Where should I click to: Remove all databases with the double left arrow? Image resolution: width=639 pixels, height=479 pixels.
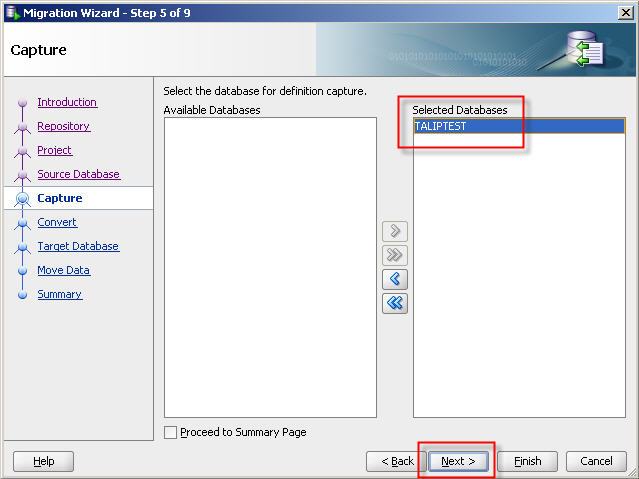[x=394, y=303]
